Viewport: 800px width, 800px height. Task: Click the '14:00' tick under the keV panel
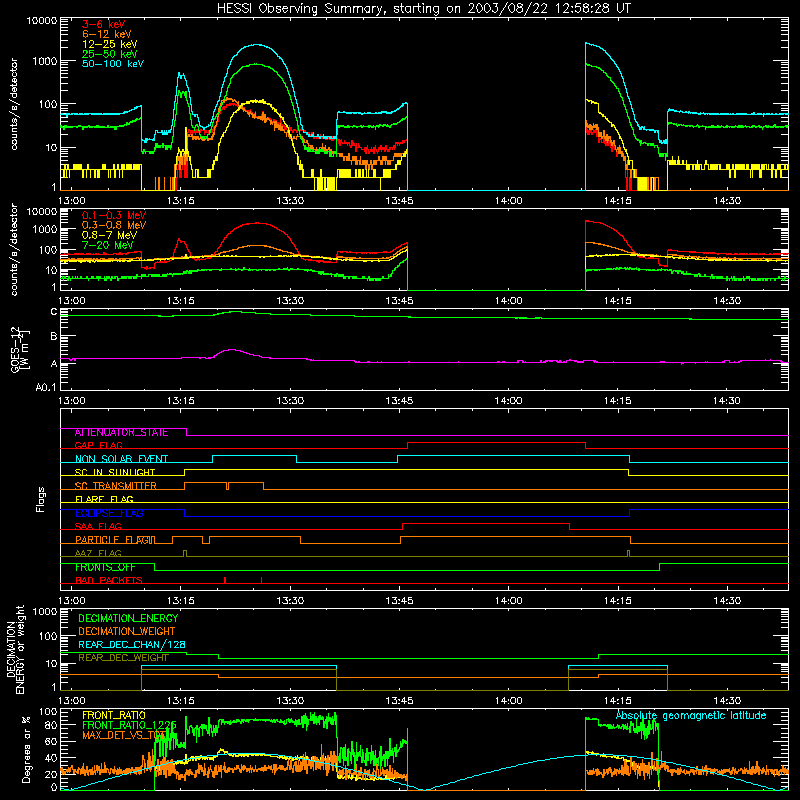[x=509, y=201]
